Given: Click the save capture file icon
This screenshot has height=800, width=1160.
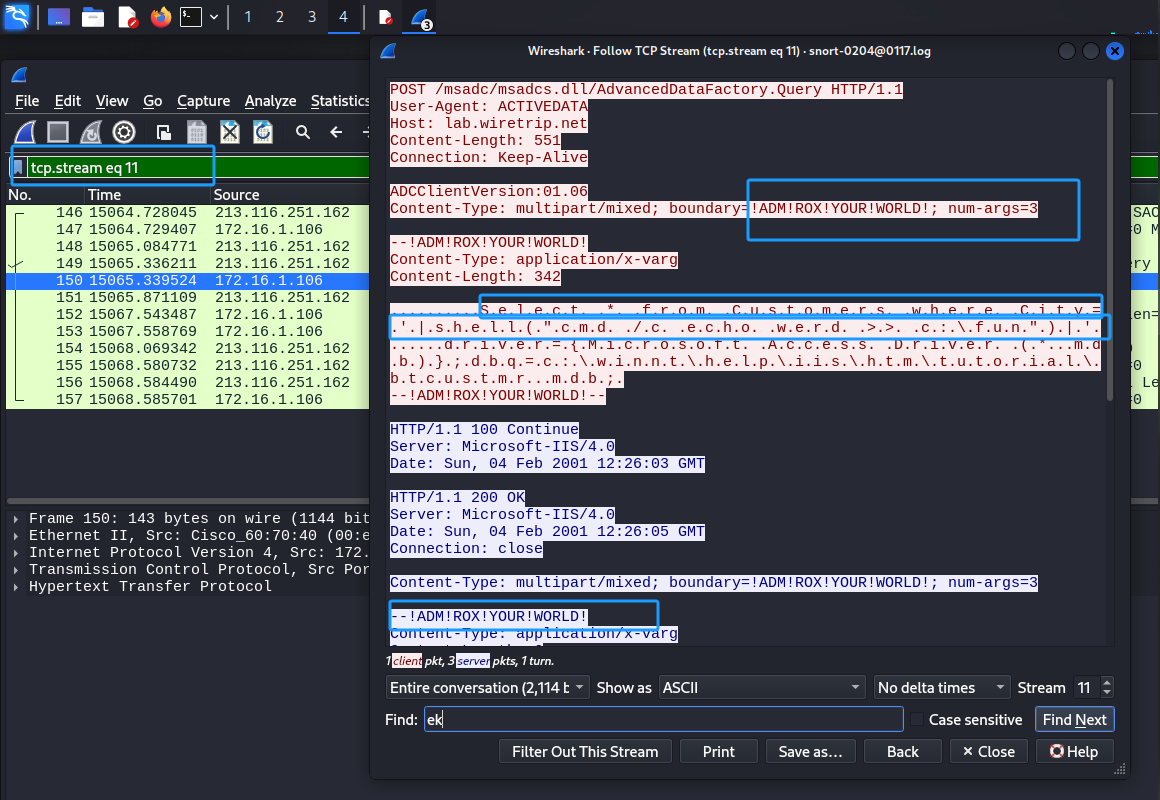Looking at the screenshot, I should (x=197, y=132).
